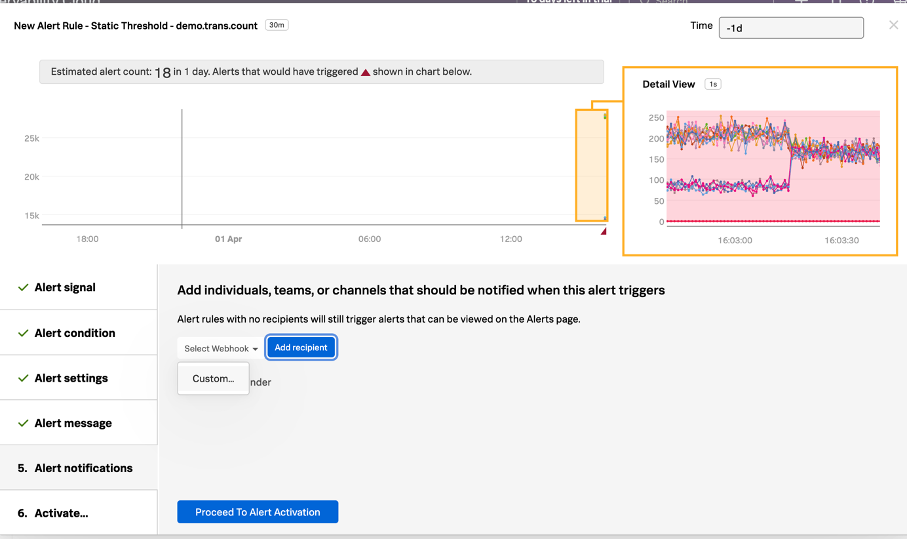Image resolution: width=908 pixels, height=540 pixels.
Task: Open the Alert condition step
Action: click(x=74, y=333)
